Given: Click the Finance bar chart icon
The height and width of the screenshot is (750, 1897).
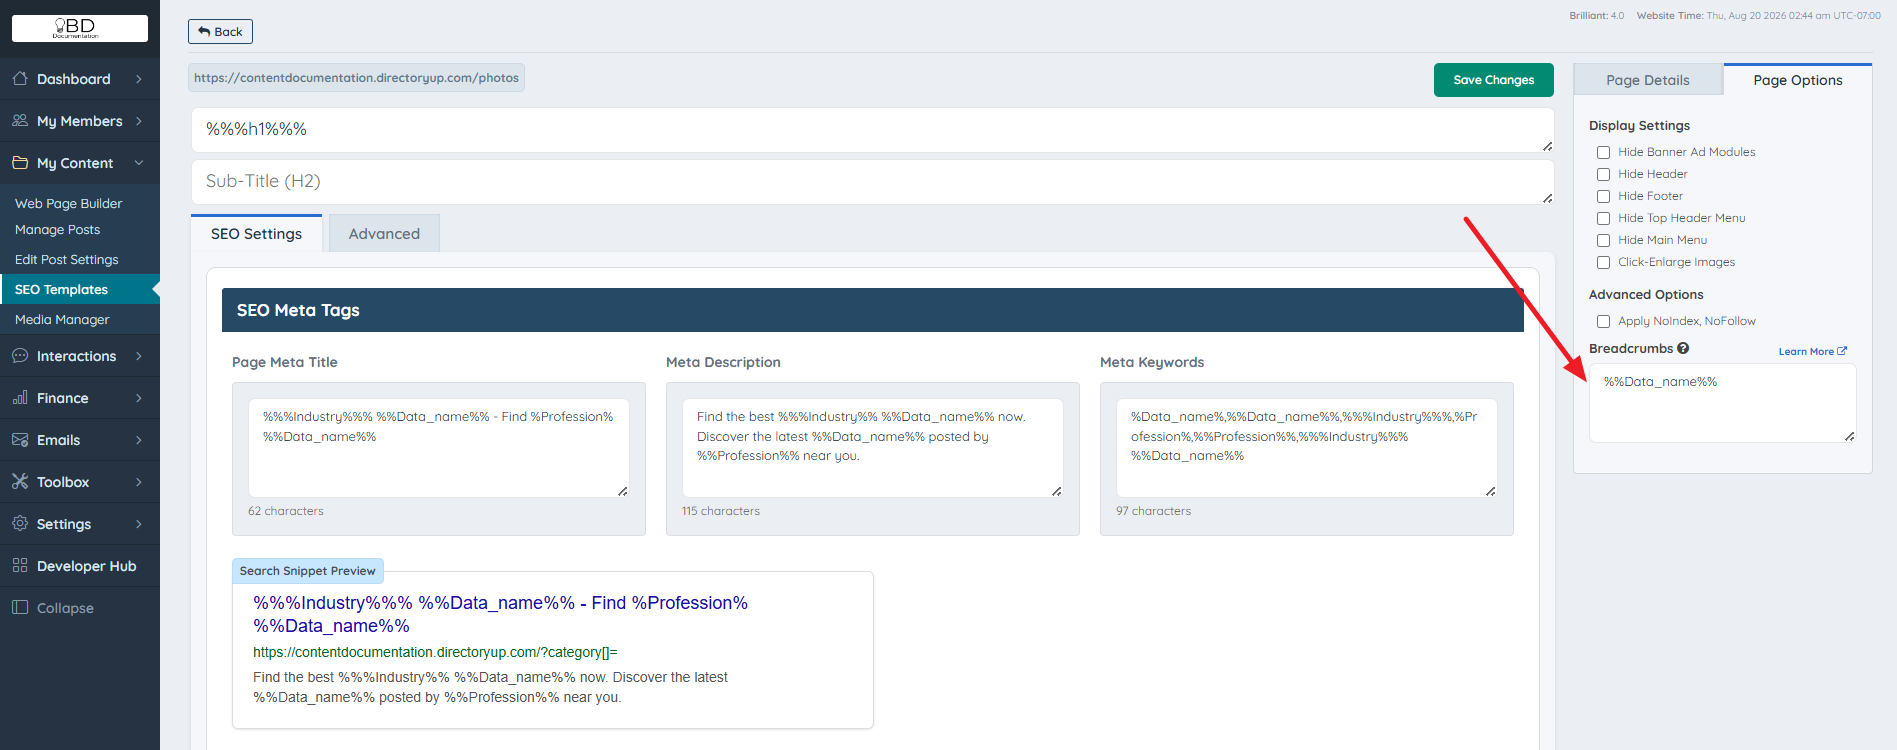Looking at the screenshot, I should 20,398.
